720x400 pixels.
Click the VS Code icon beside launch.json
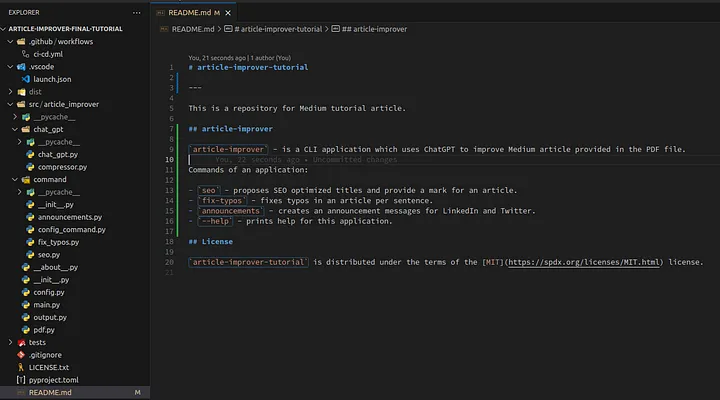coord(24,78)
